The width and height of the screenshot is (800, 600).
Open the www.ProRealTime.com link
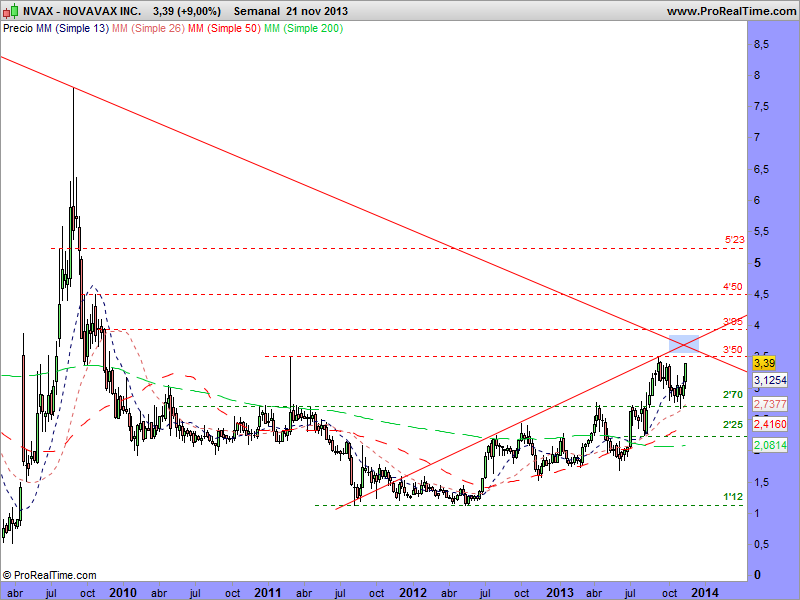tap(731, 11)
